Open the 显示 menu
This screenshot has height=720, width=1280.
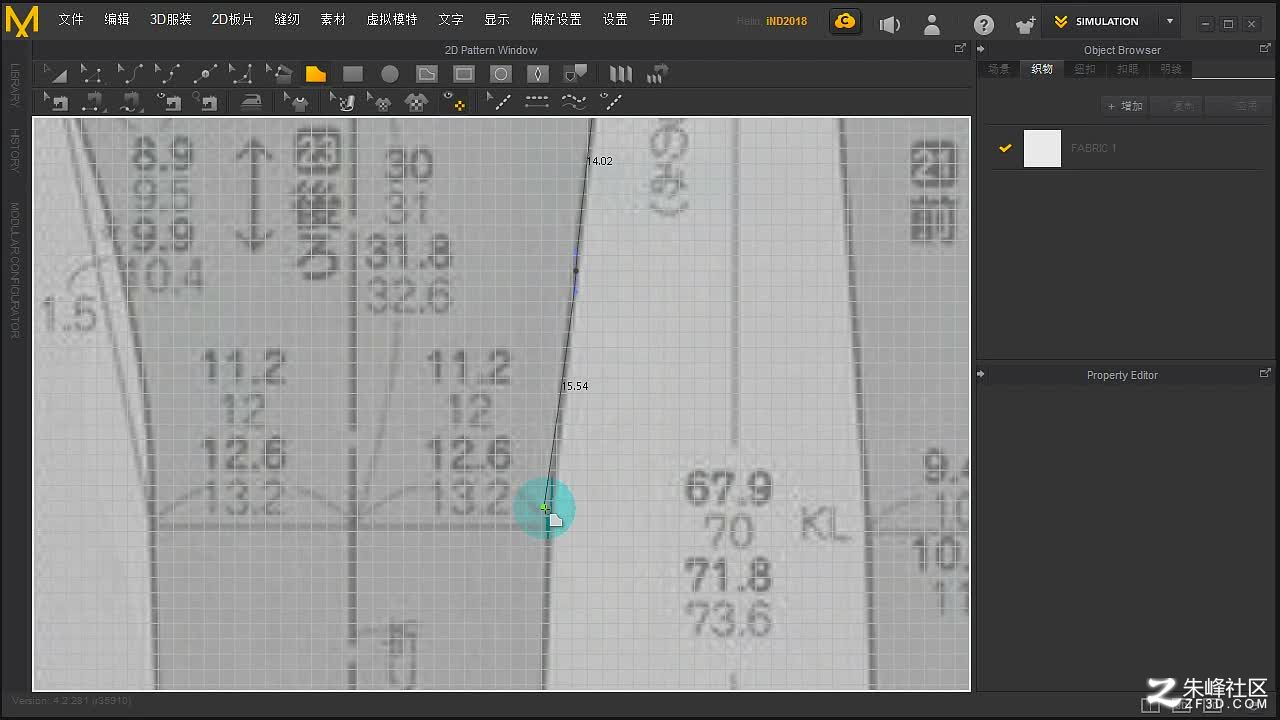point(497,19)
